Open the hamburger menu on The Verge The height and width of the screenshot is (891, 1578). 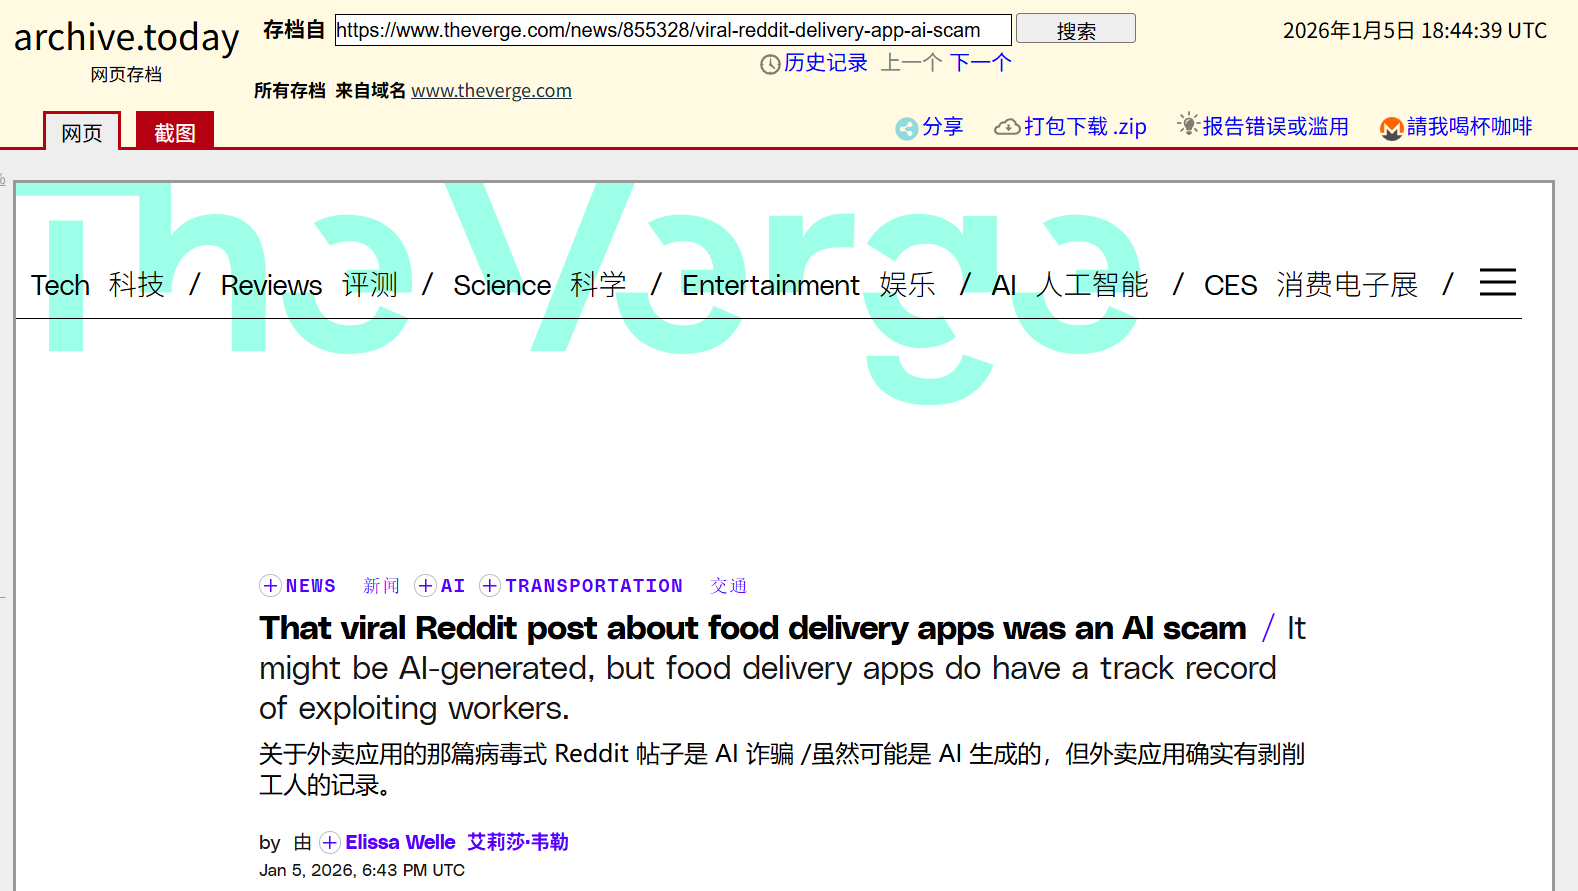[x=1497, y=283]
